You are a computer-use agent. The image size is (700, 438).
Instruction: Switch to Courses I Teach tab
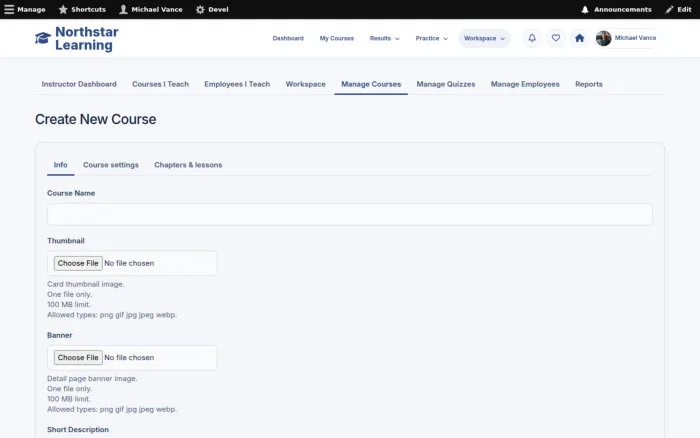coord(160,84)
